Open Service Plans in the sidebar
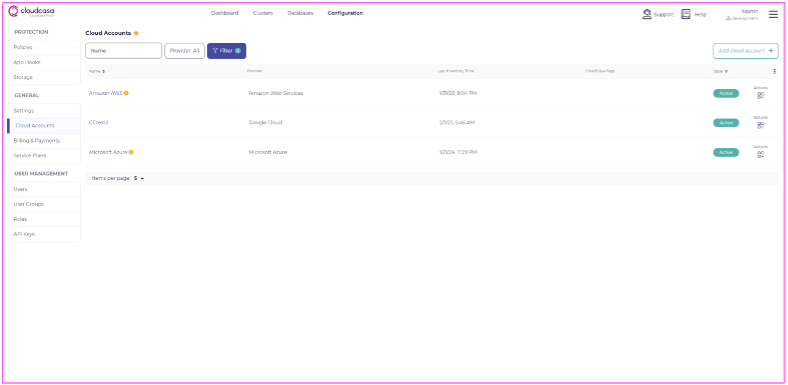This screenshot has width=788, height=385. click(44, 156)
